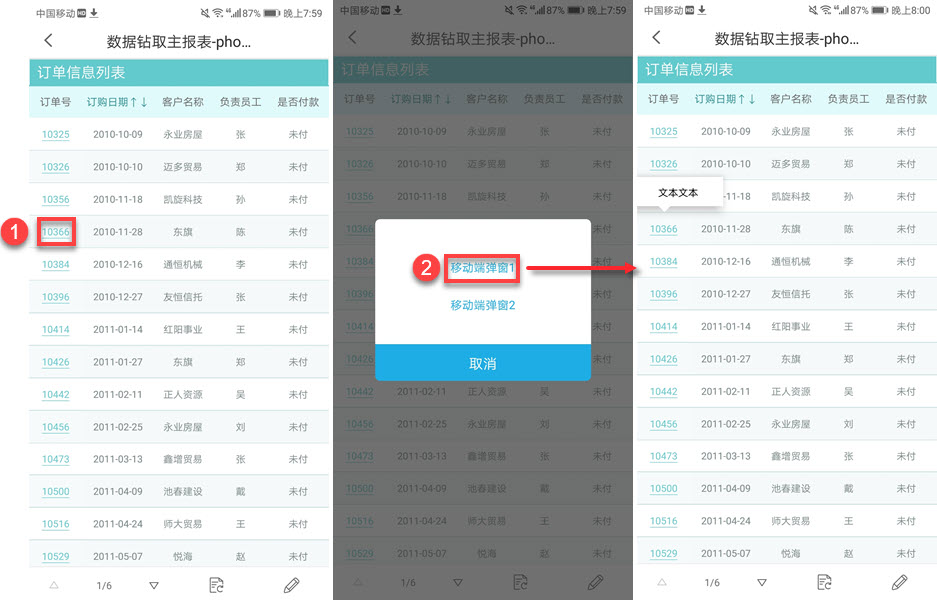Screen dimensions: 937x603
Task: Tap the back arrow in the left phone screen
Action: coord(48,41)
